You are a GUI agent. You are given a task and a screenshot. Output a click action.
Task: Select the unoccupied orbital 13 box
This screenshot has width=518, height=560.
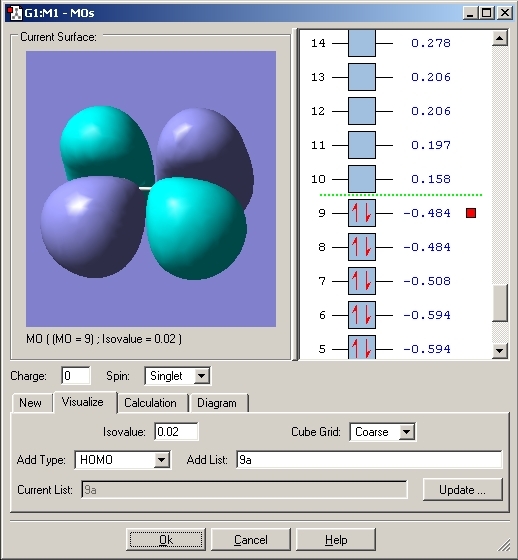(x=362, y=77)
